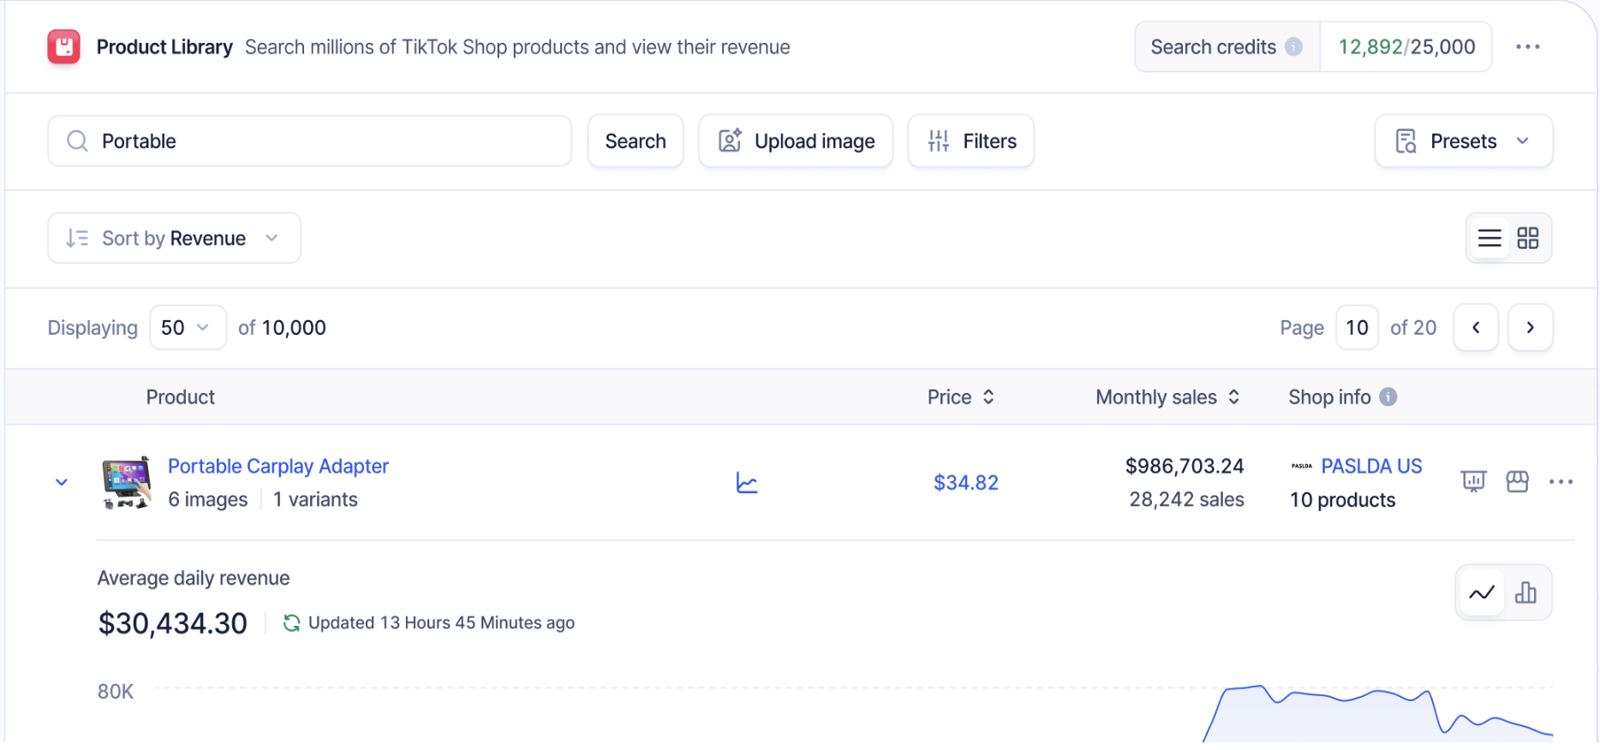Click the $30,434.30 average daily revenue
Screen dimensions: 1600x750
(x=172, y=623)
